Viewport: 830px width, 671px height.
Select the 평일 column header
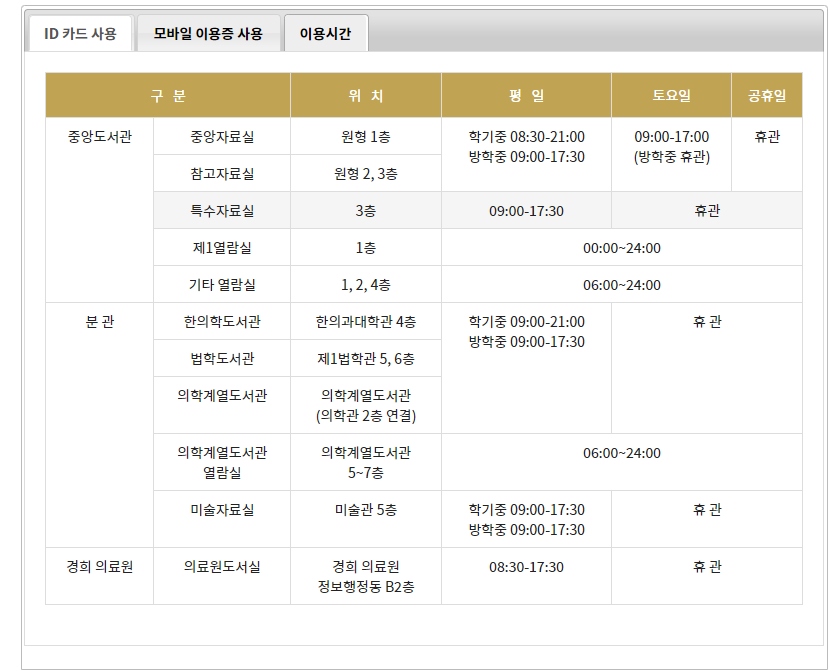[x=526, y=96]
